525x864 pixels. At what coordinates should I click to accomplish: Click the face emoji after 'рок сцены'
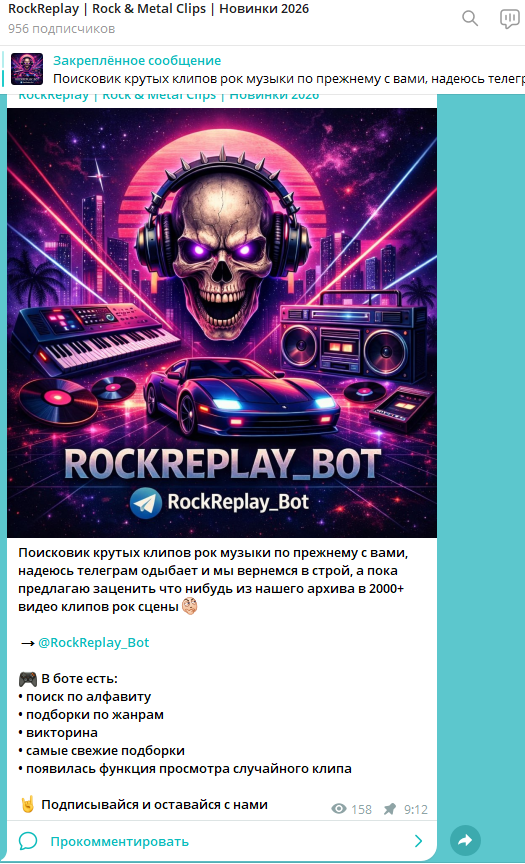click(190, 607)
